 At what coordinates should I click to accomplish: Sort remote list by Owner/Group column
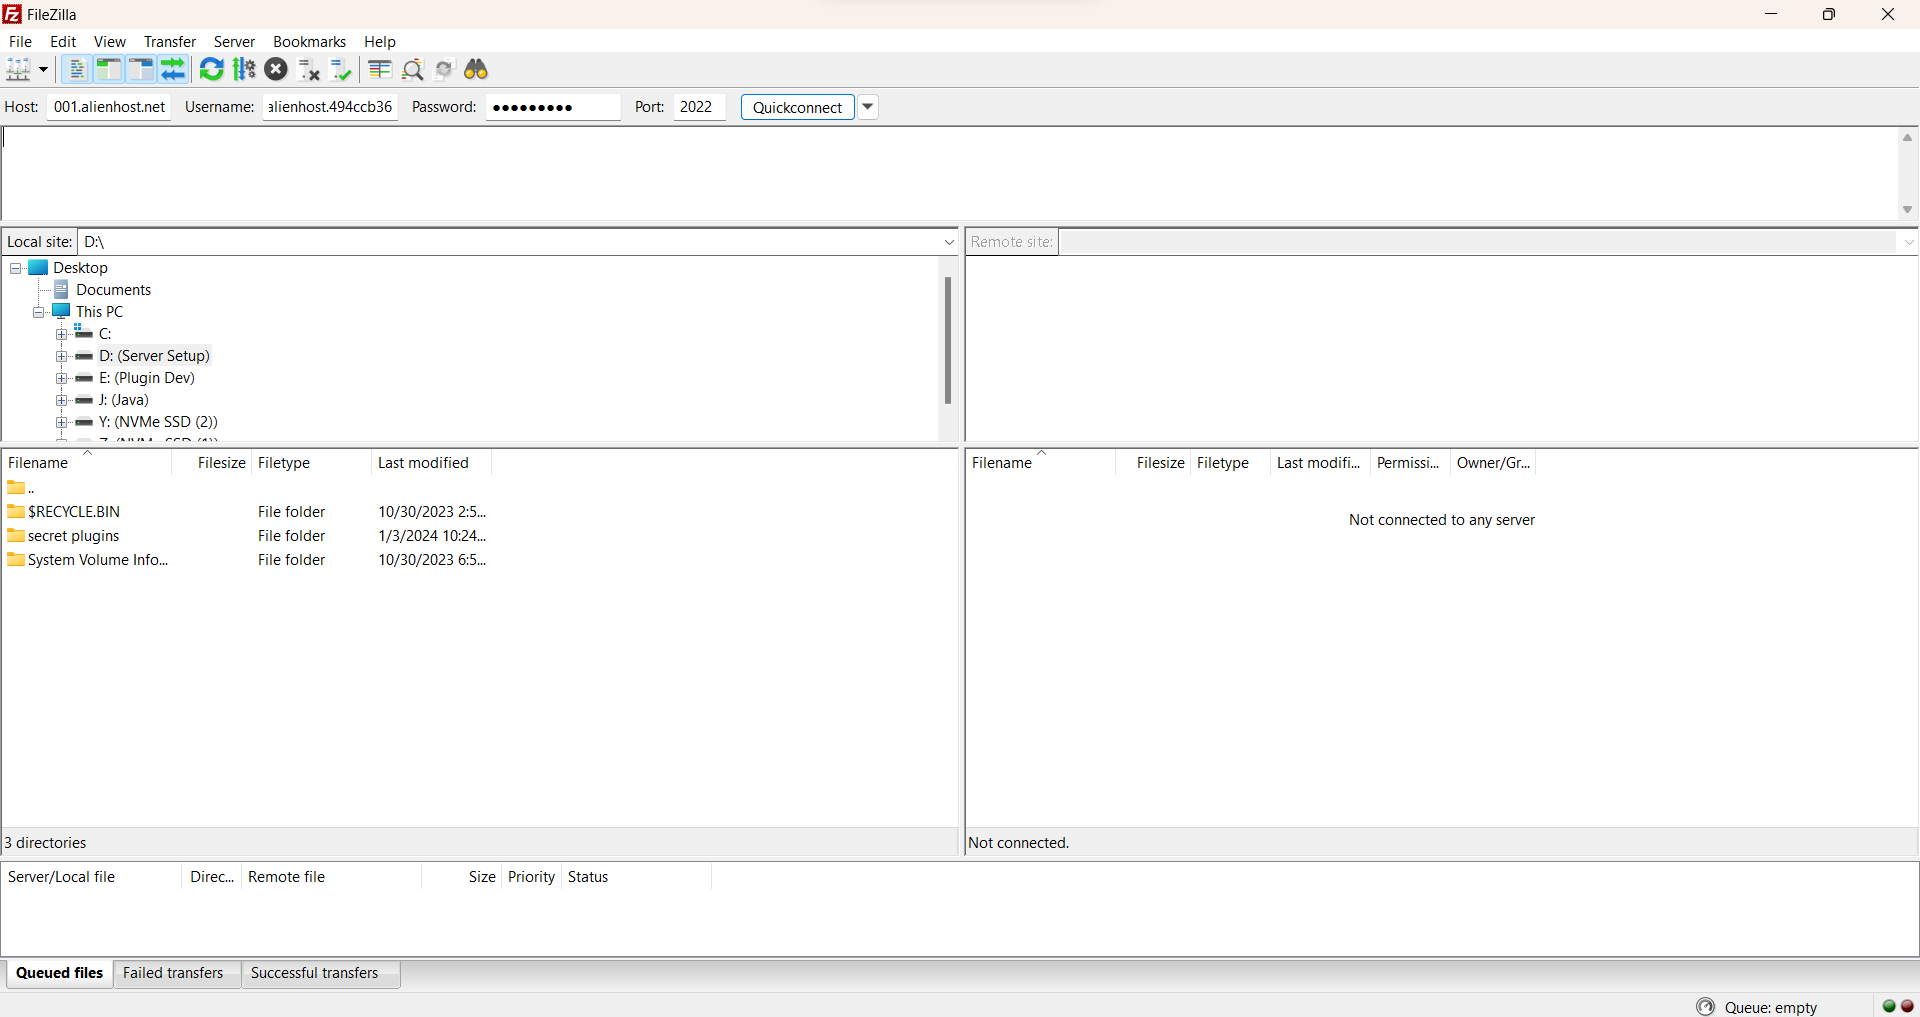pos(1493,463)
